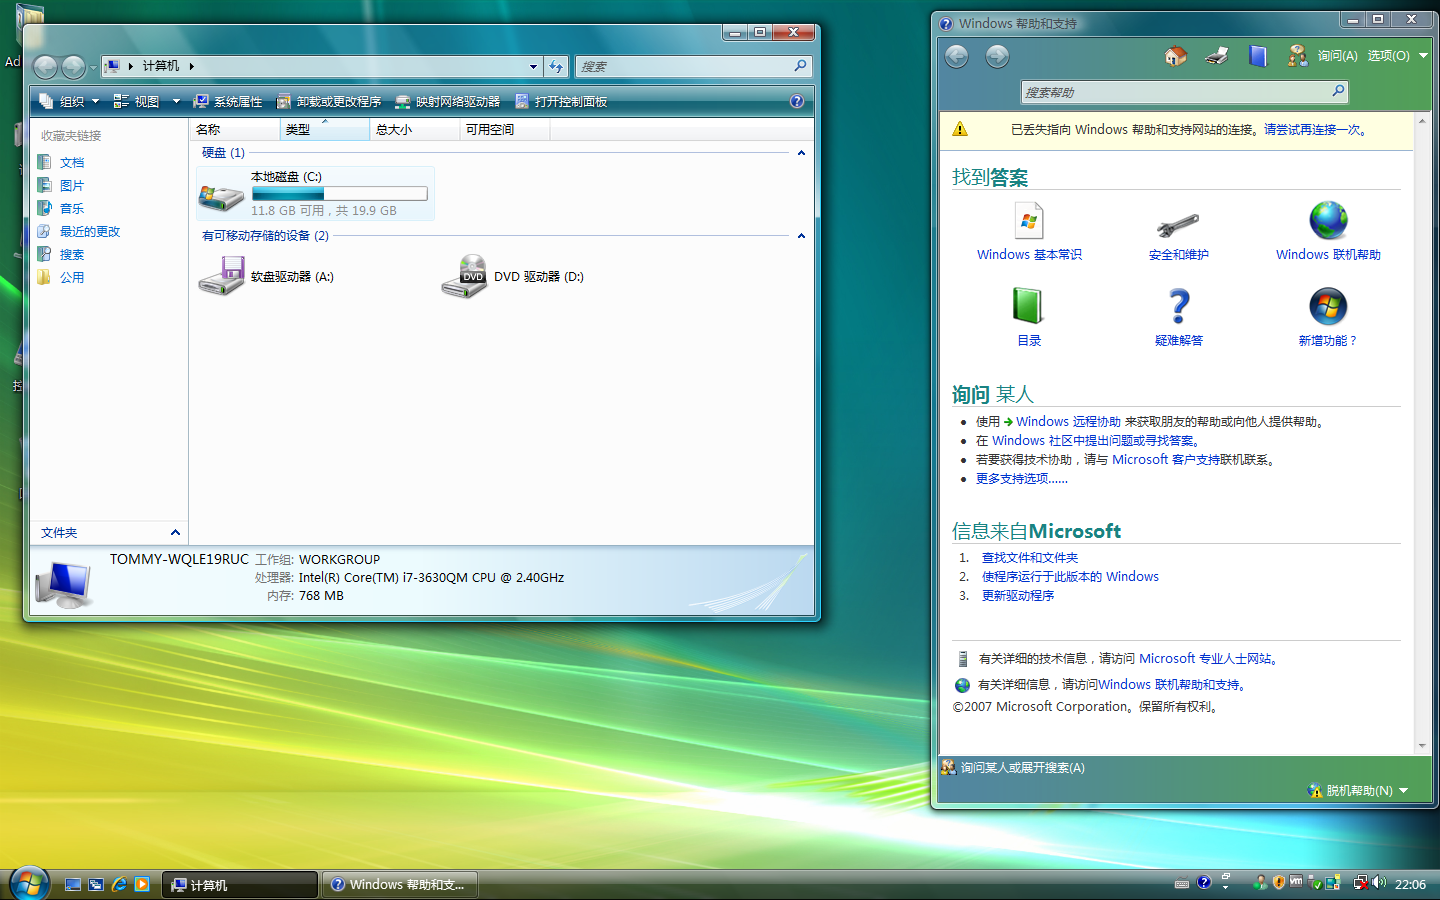Sort by 可用空间 column header
Viewport: 1440px width, 900px height.
tap(504, 129)
